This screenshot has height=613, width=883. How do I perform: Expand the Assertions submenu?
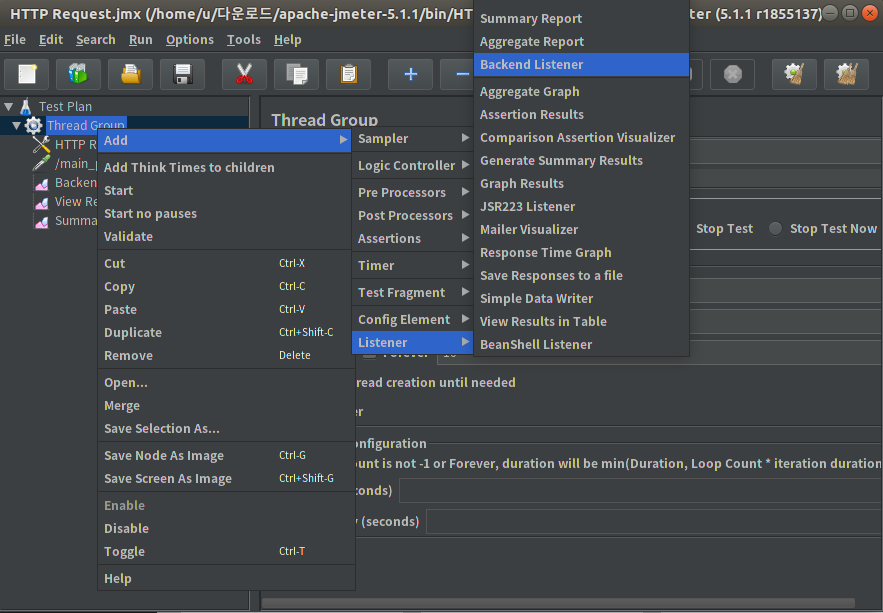(x=412, y=239)
